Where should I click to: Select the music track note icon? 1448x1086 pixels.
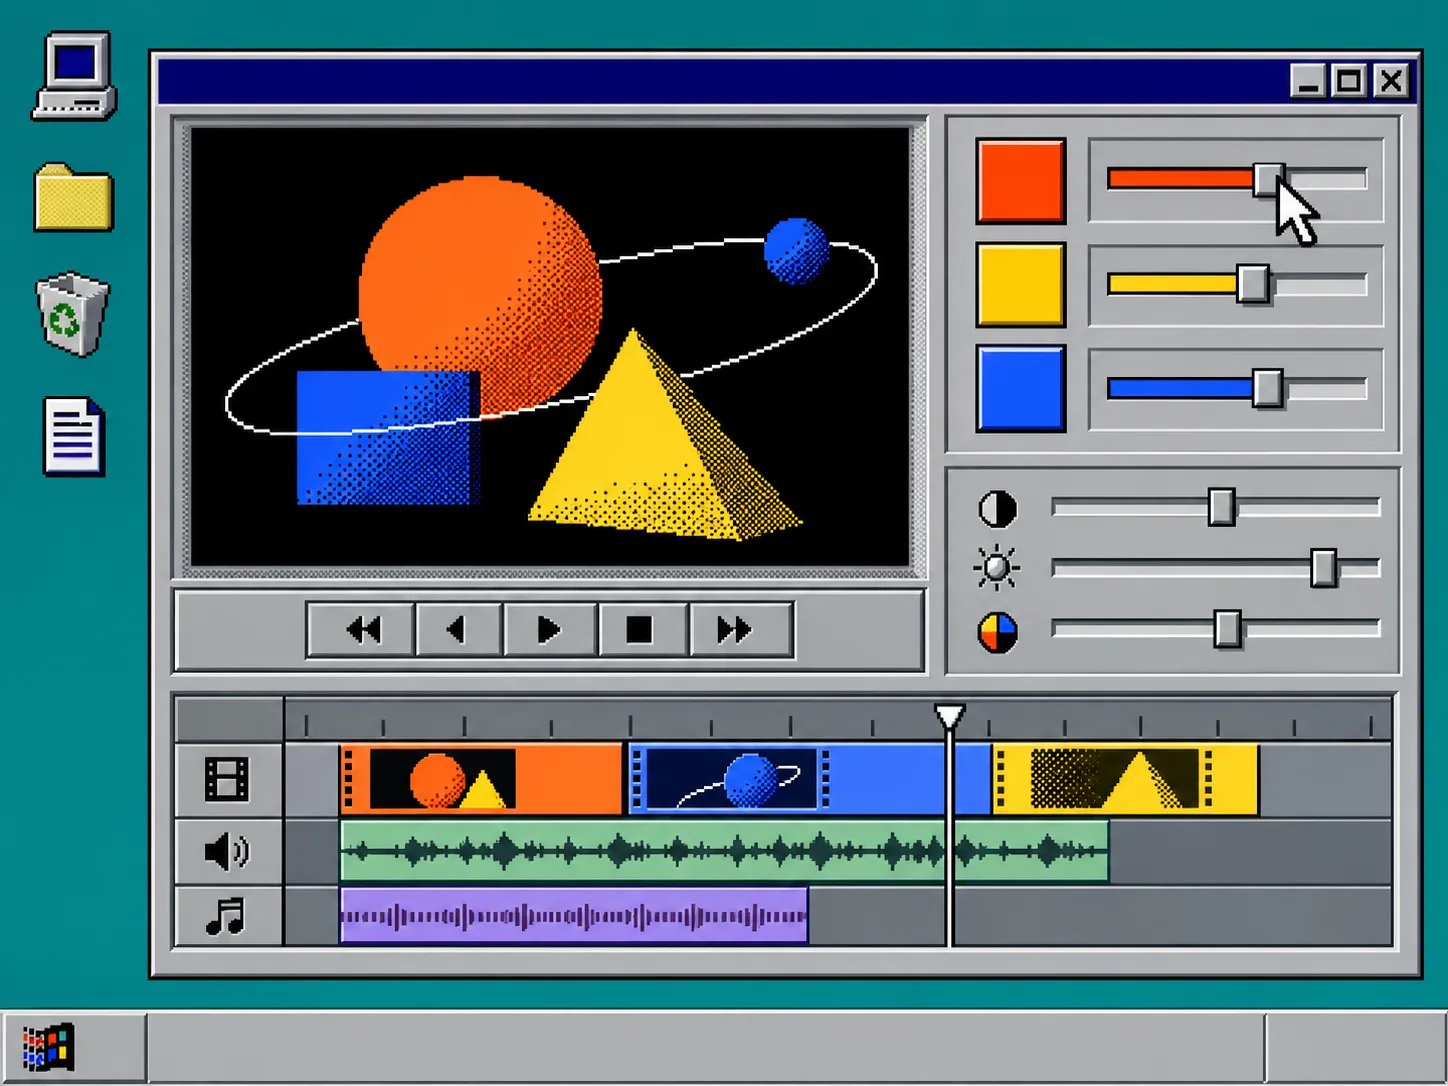pos(226,915)
